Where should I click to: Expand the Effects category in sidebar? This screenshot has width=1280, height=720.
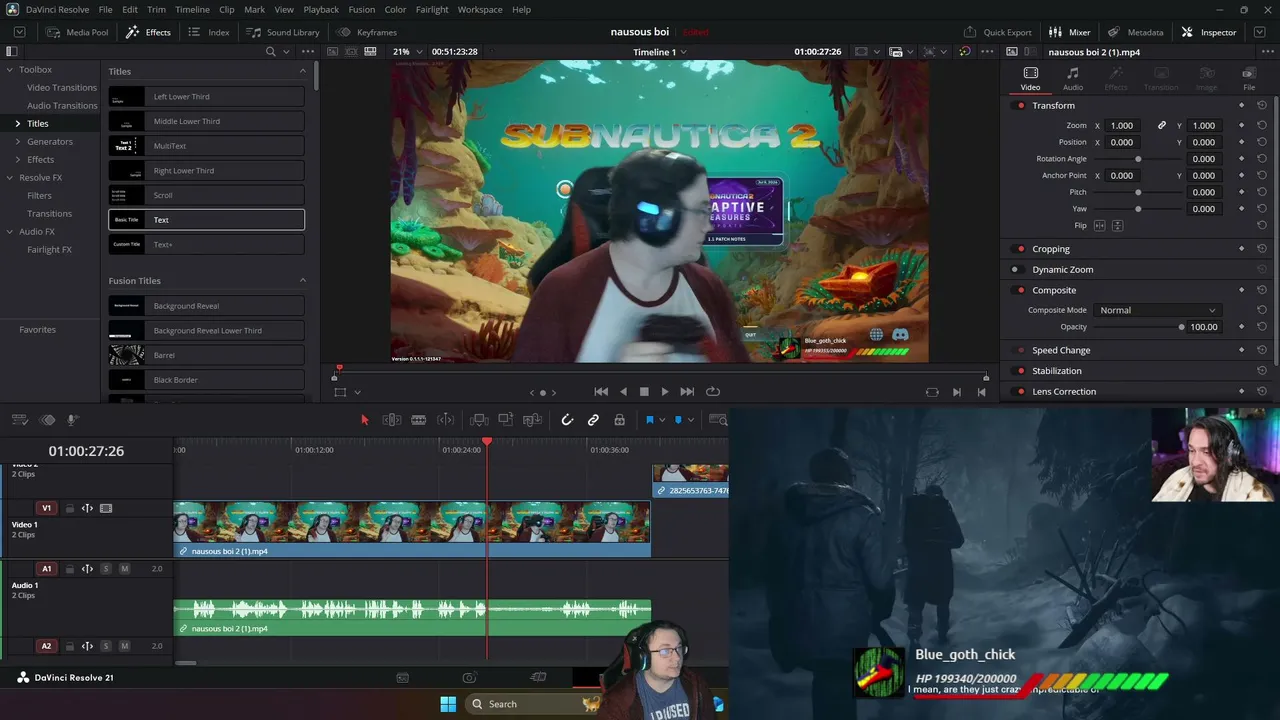[x=17, y=160]
